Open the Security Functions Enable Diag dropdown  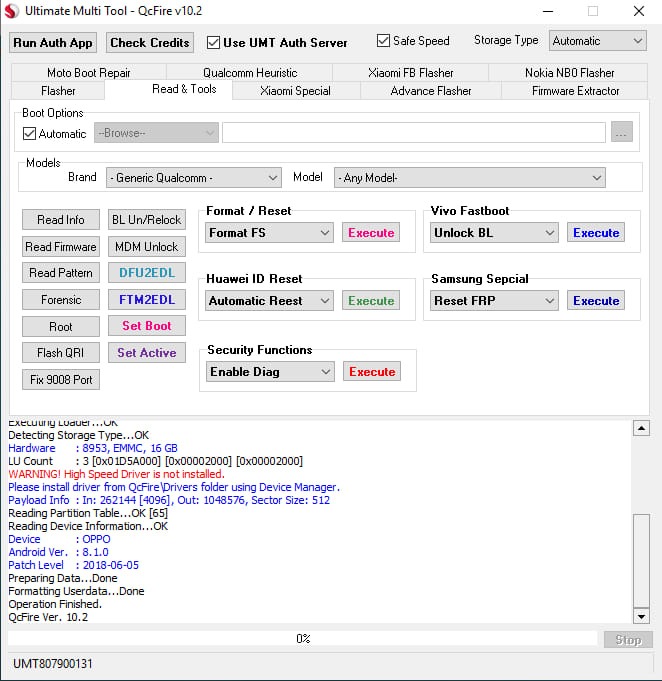coord(270,372)
